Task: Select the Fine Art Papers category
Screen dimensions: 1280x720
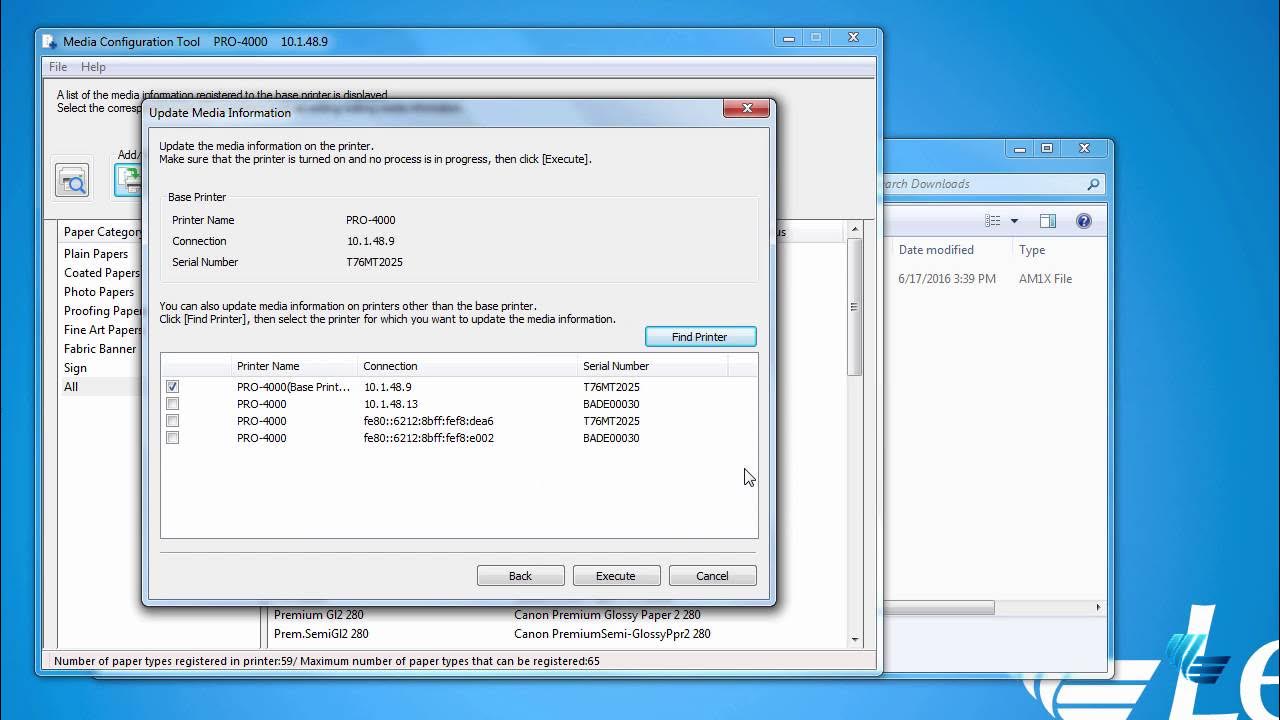Action: (x=101, y=330)
